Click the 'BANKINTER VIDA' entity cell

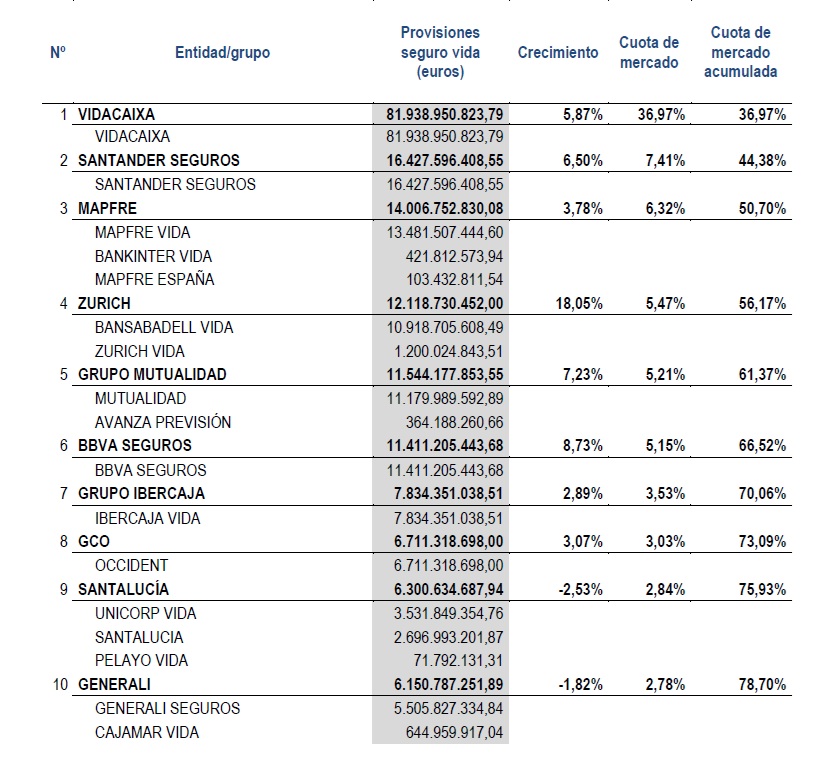tap(153, 256)
